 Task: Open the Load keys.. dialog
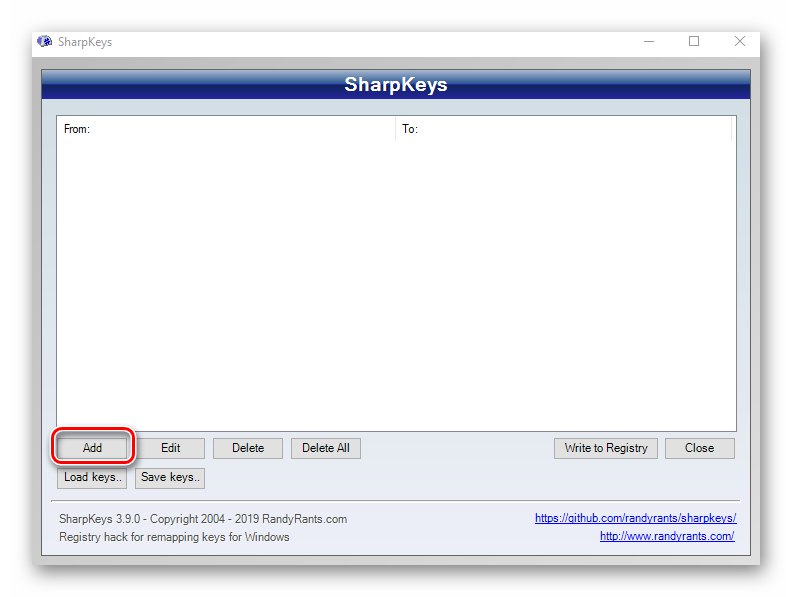tap(92, 477)
